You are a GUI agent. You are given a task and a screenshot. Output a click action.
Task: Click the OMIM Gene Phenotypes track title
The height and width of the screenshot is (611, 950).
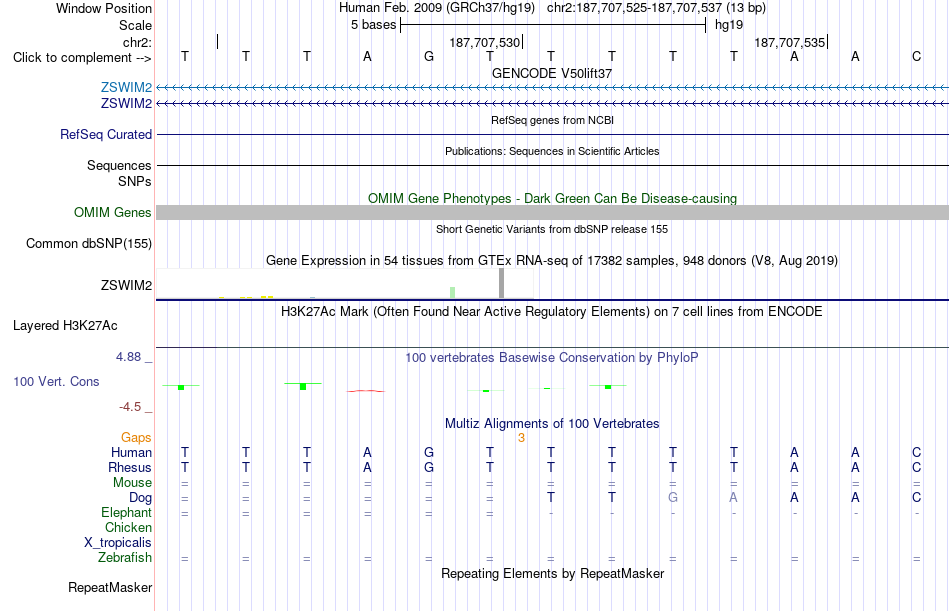coord(552,199)
